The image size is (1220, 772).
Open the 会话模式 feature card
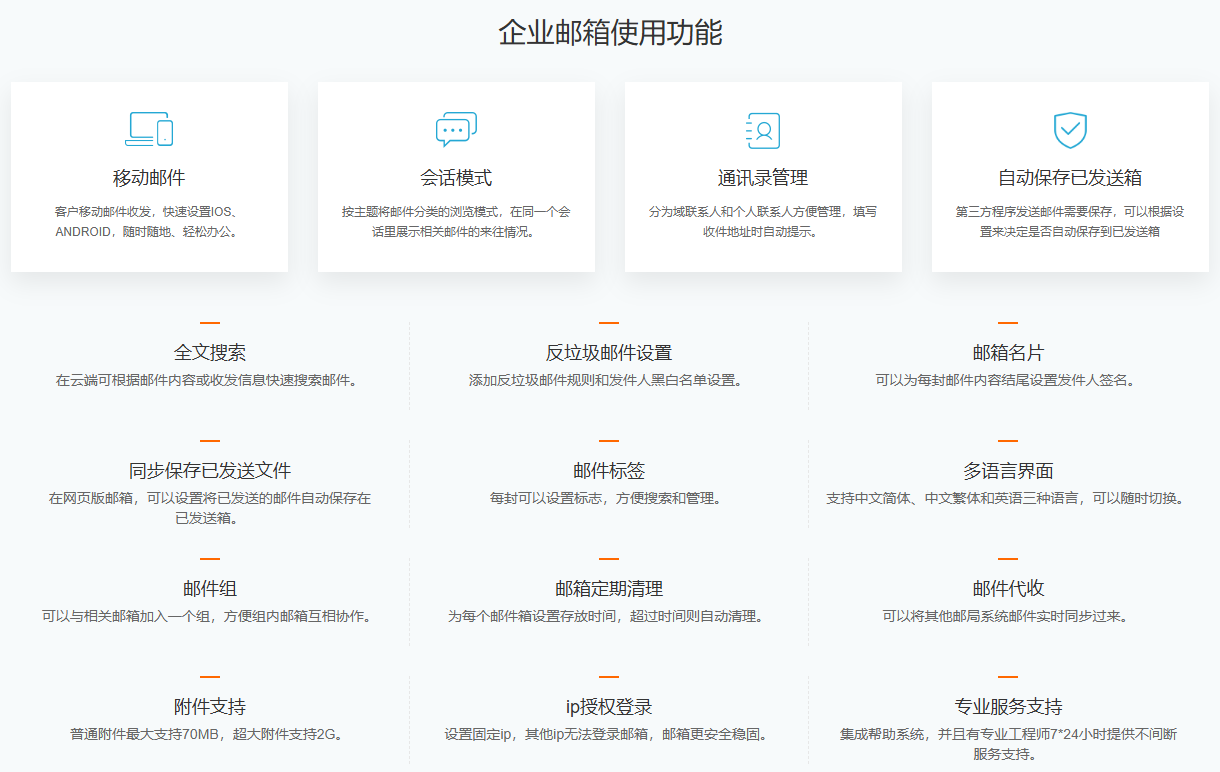[457, 177]
